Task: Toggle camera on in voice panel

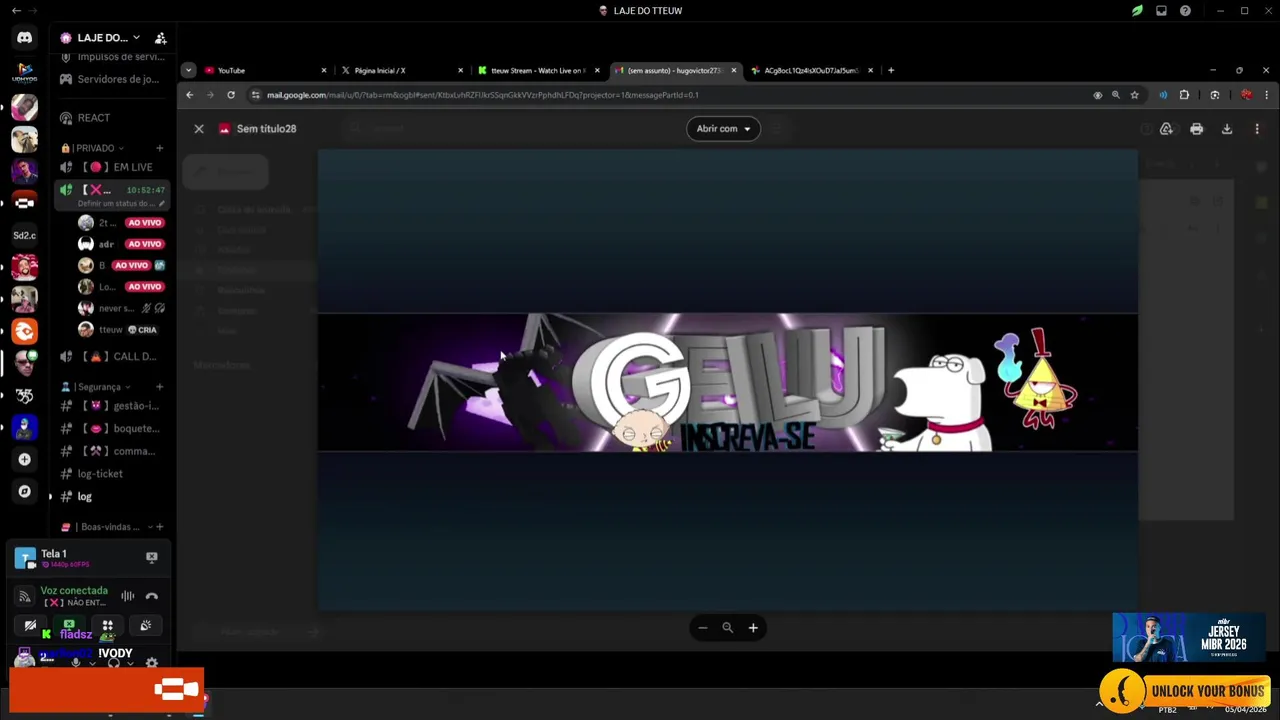Action: [x=31, y=626]
